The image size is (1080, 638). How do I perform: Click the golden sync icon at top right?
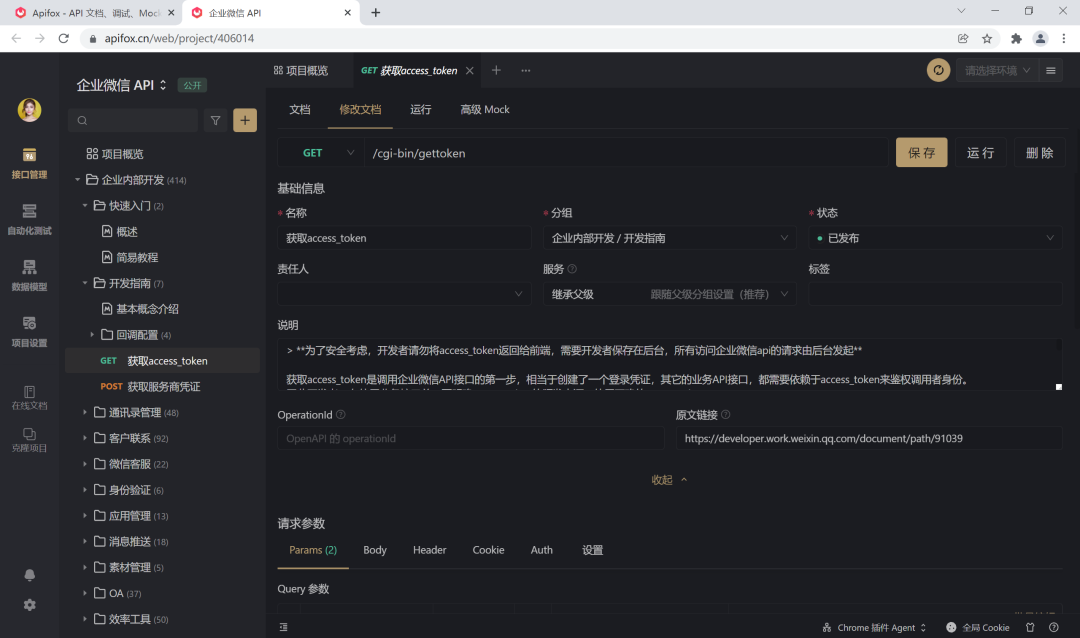coord(938,71)
